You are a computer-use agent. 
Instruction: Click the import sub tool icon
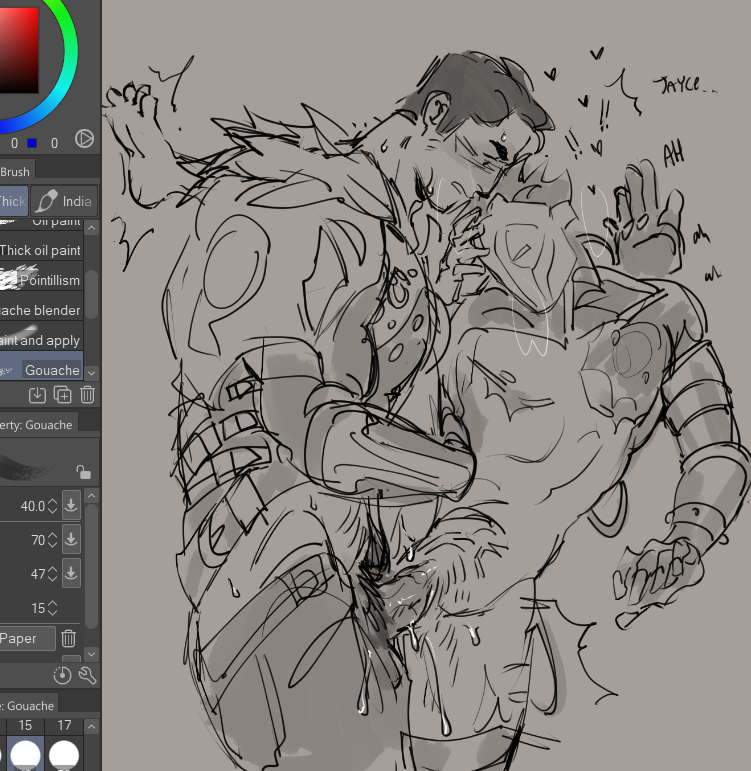[37, 395]
